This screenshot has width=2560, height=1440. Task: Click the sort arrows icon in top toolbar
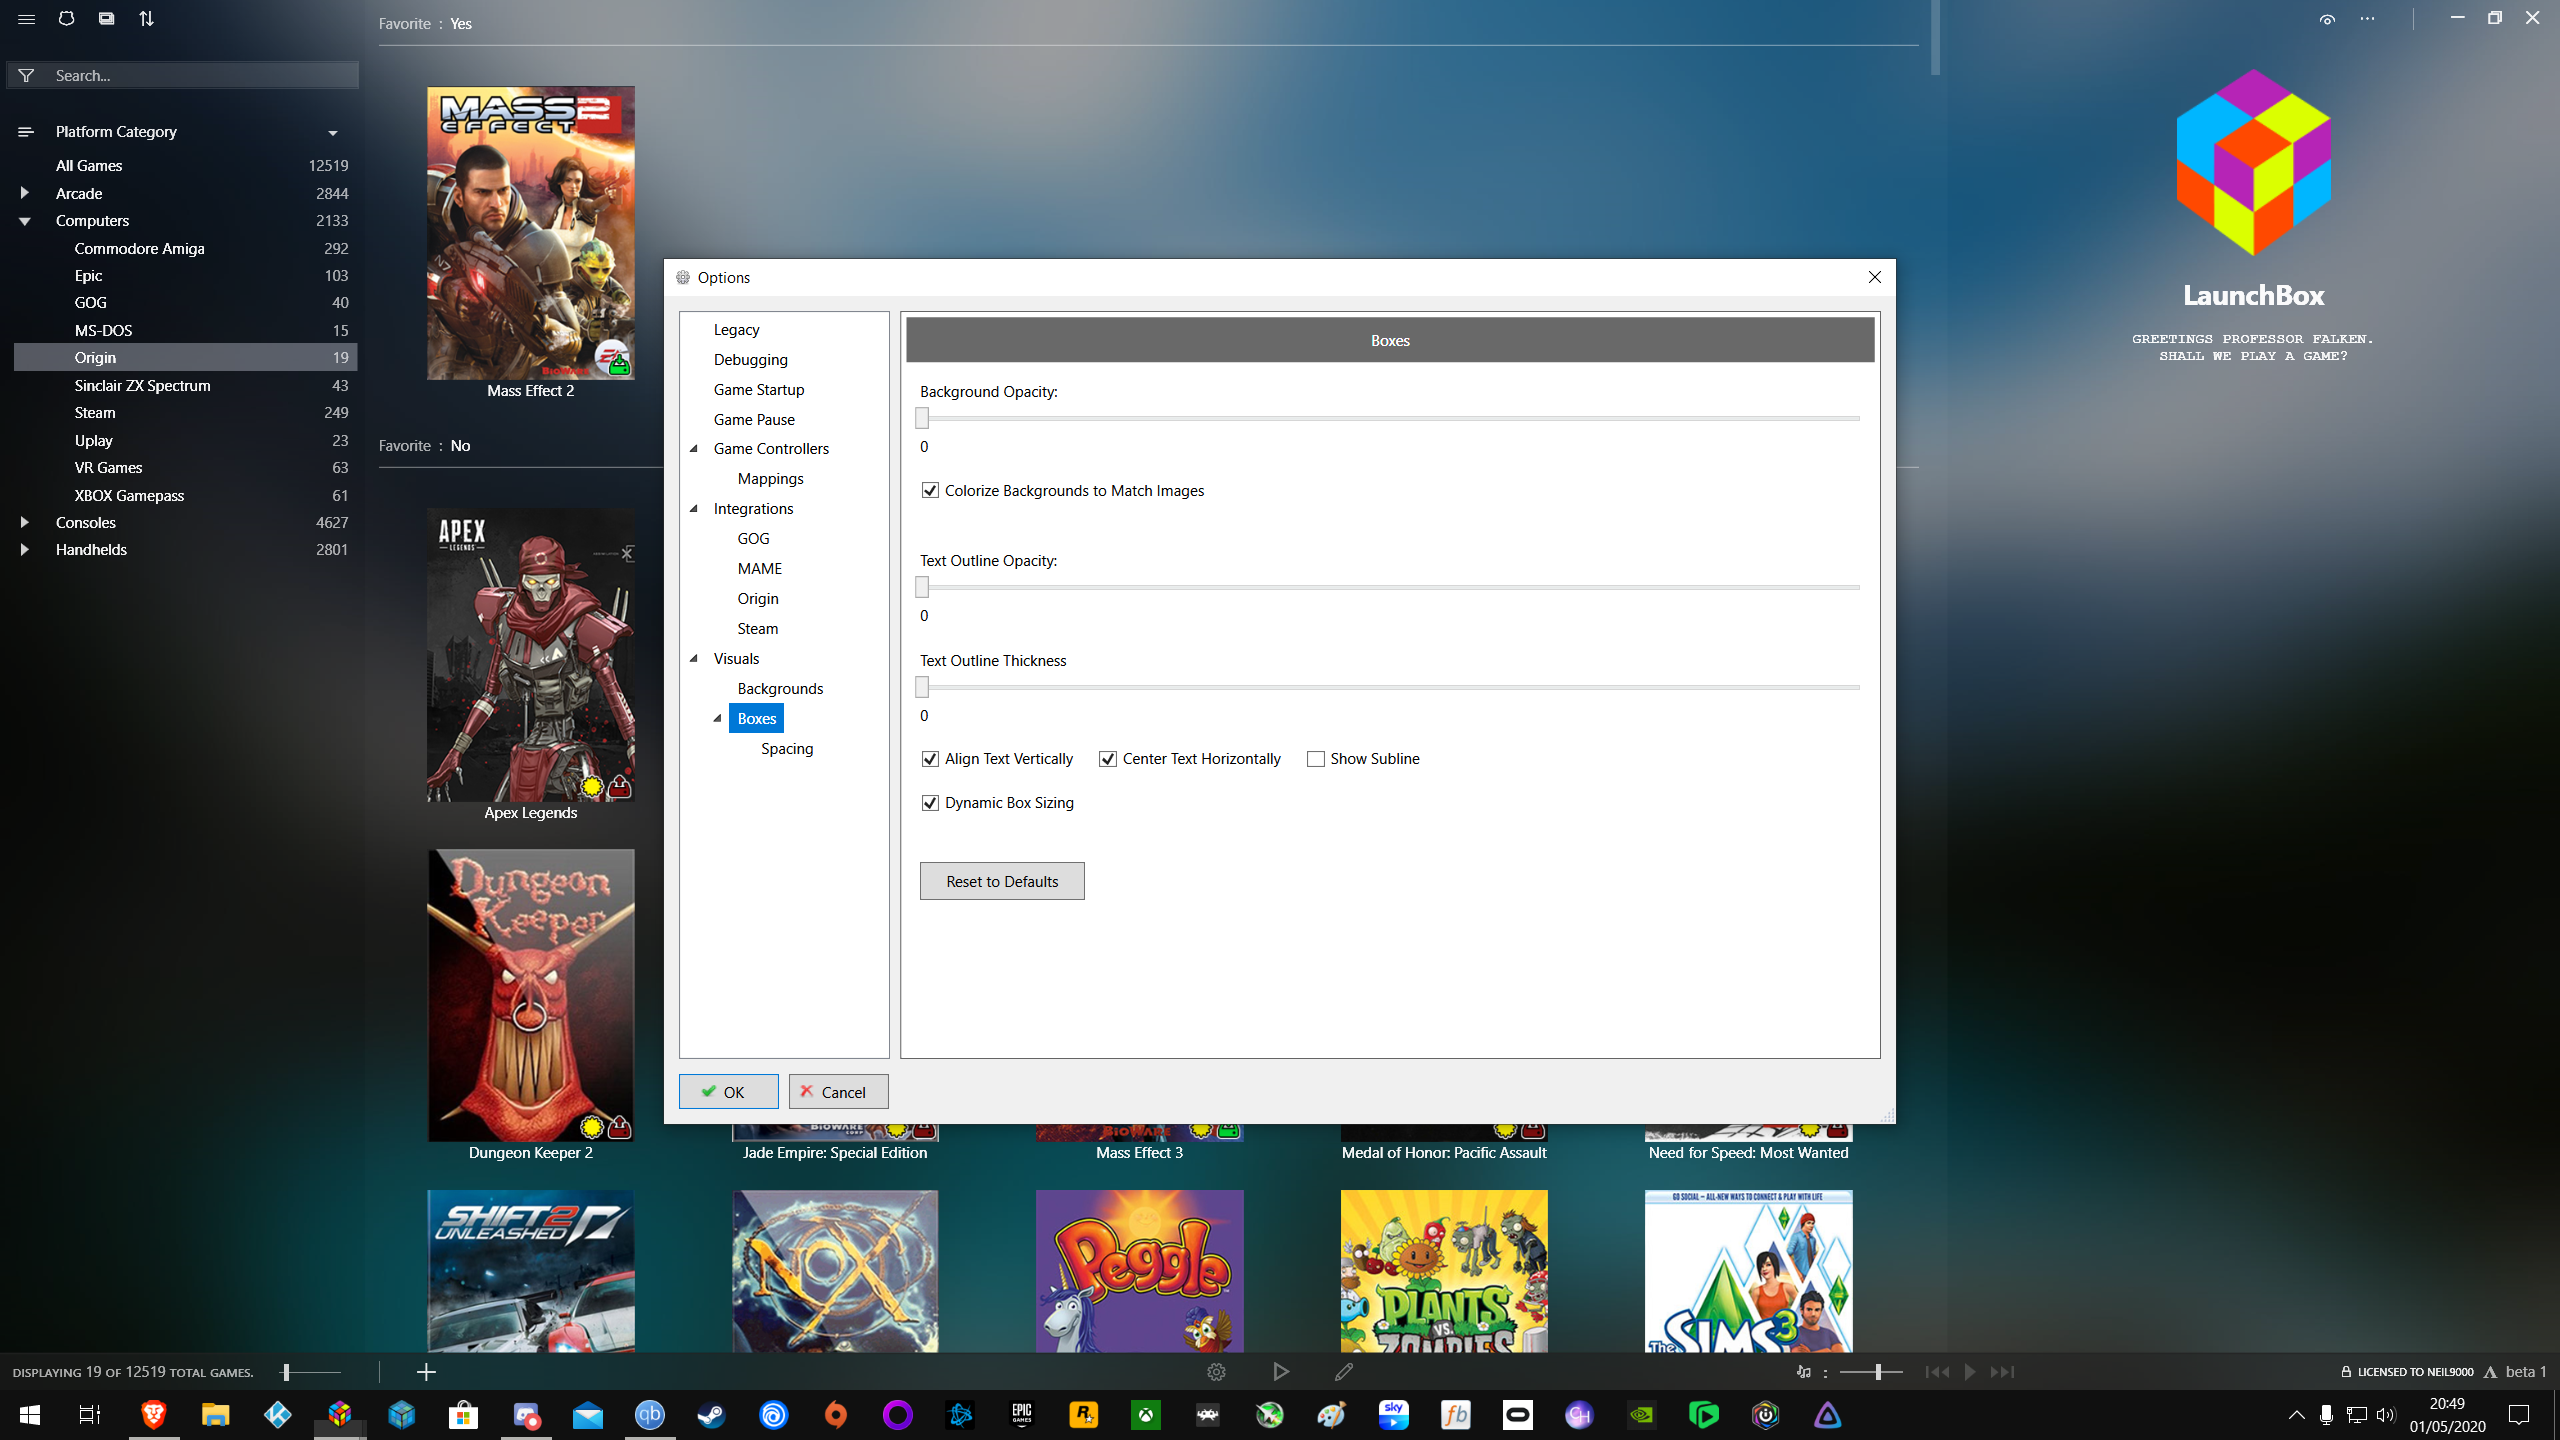coord(147,19)
